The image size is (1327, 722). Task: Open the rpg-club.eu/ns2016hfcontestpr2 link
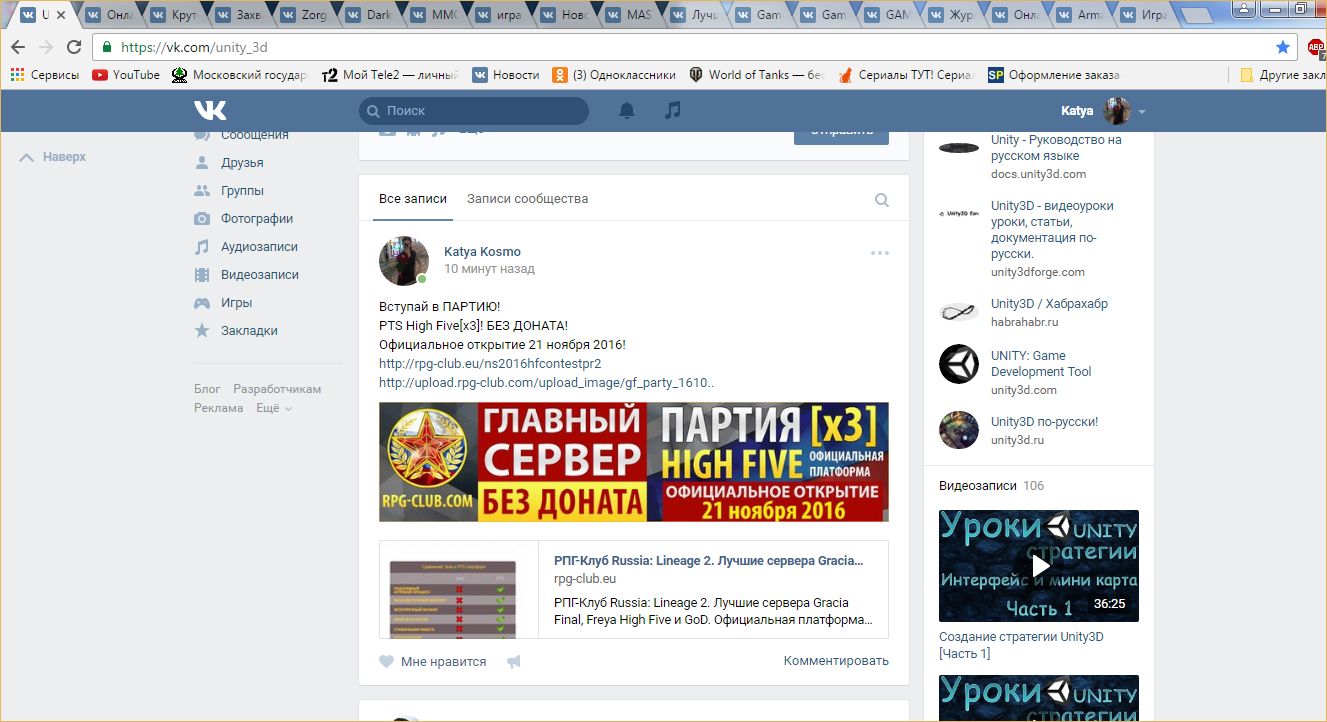point(490,364)
